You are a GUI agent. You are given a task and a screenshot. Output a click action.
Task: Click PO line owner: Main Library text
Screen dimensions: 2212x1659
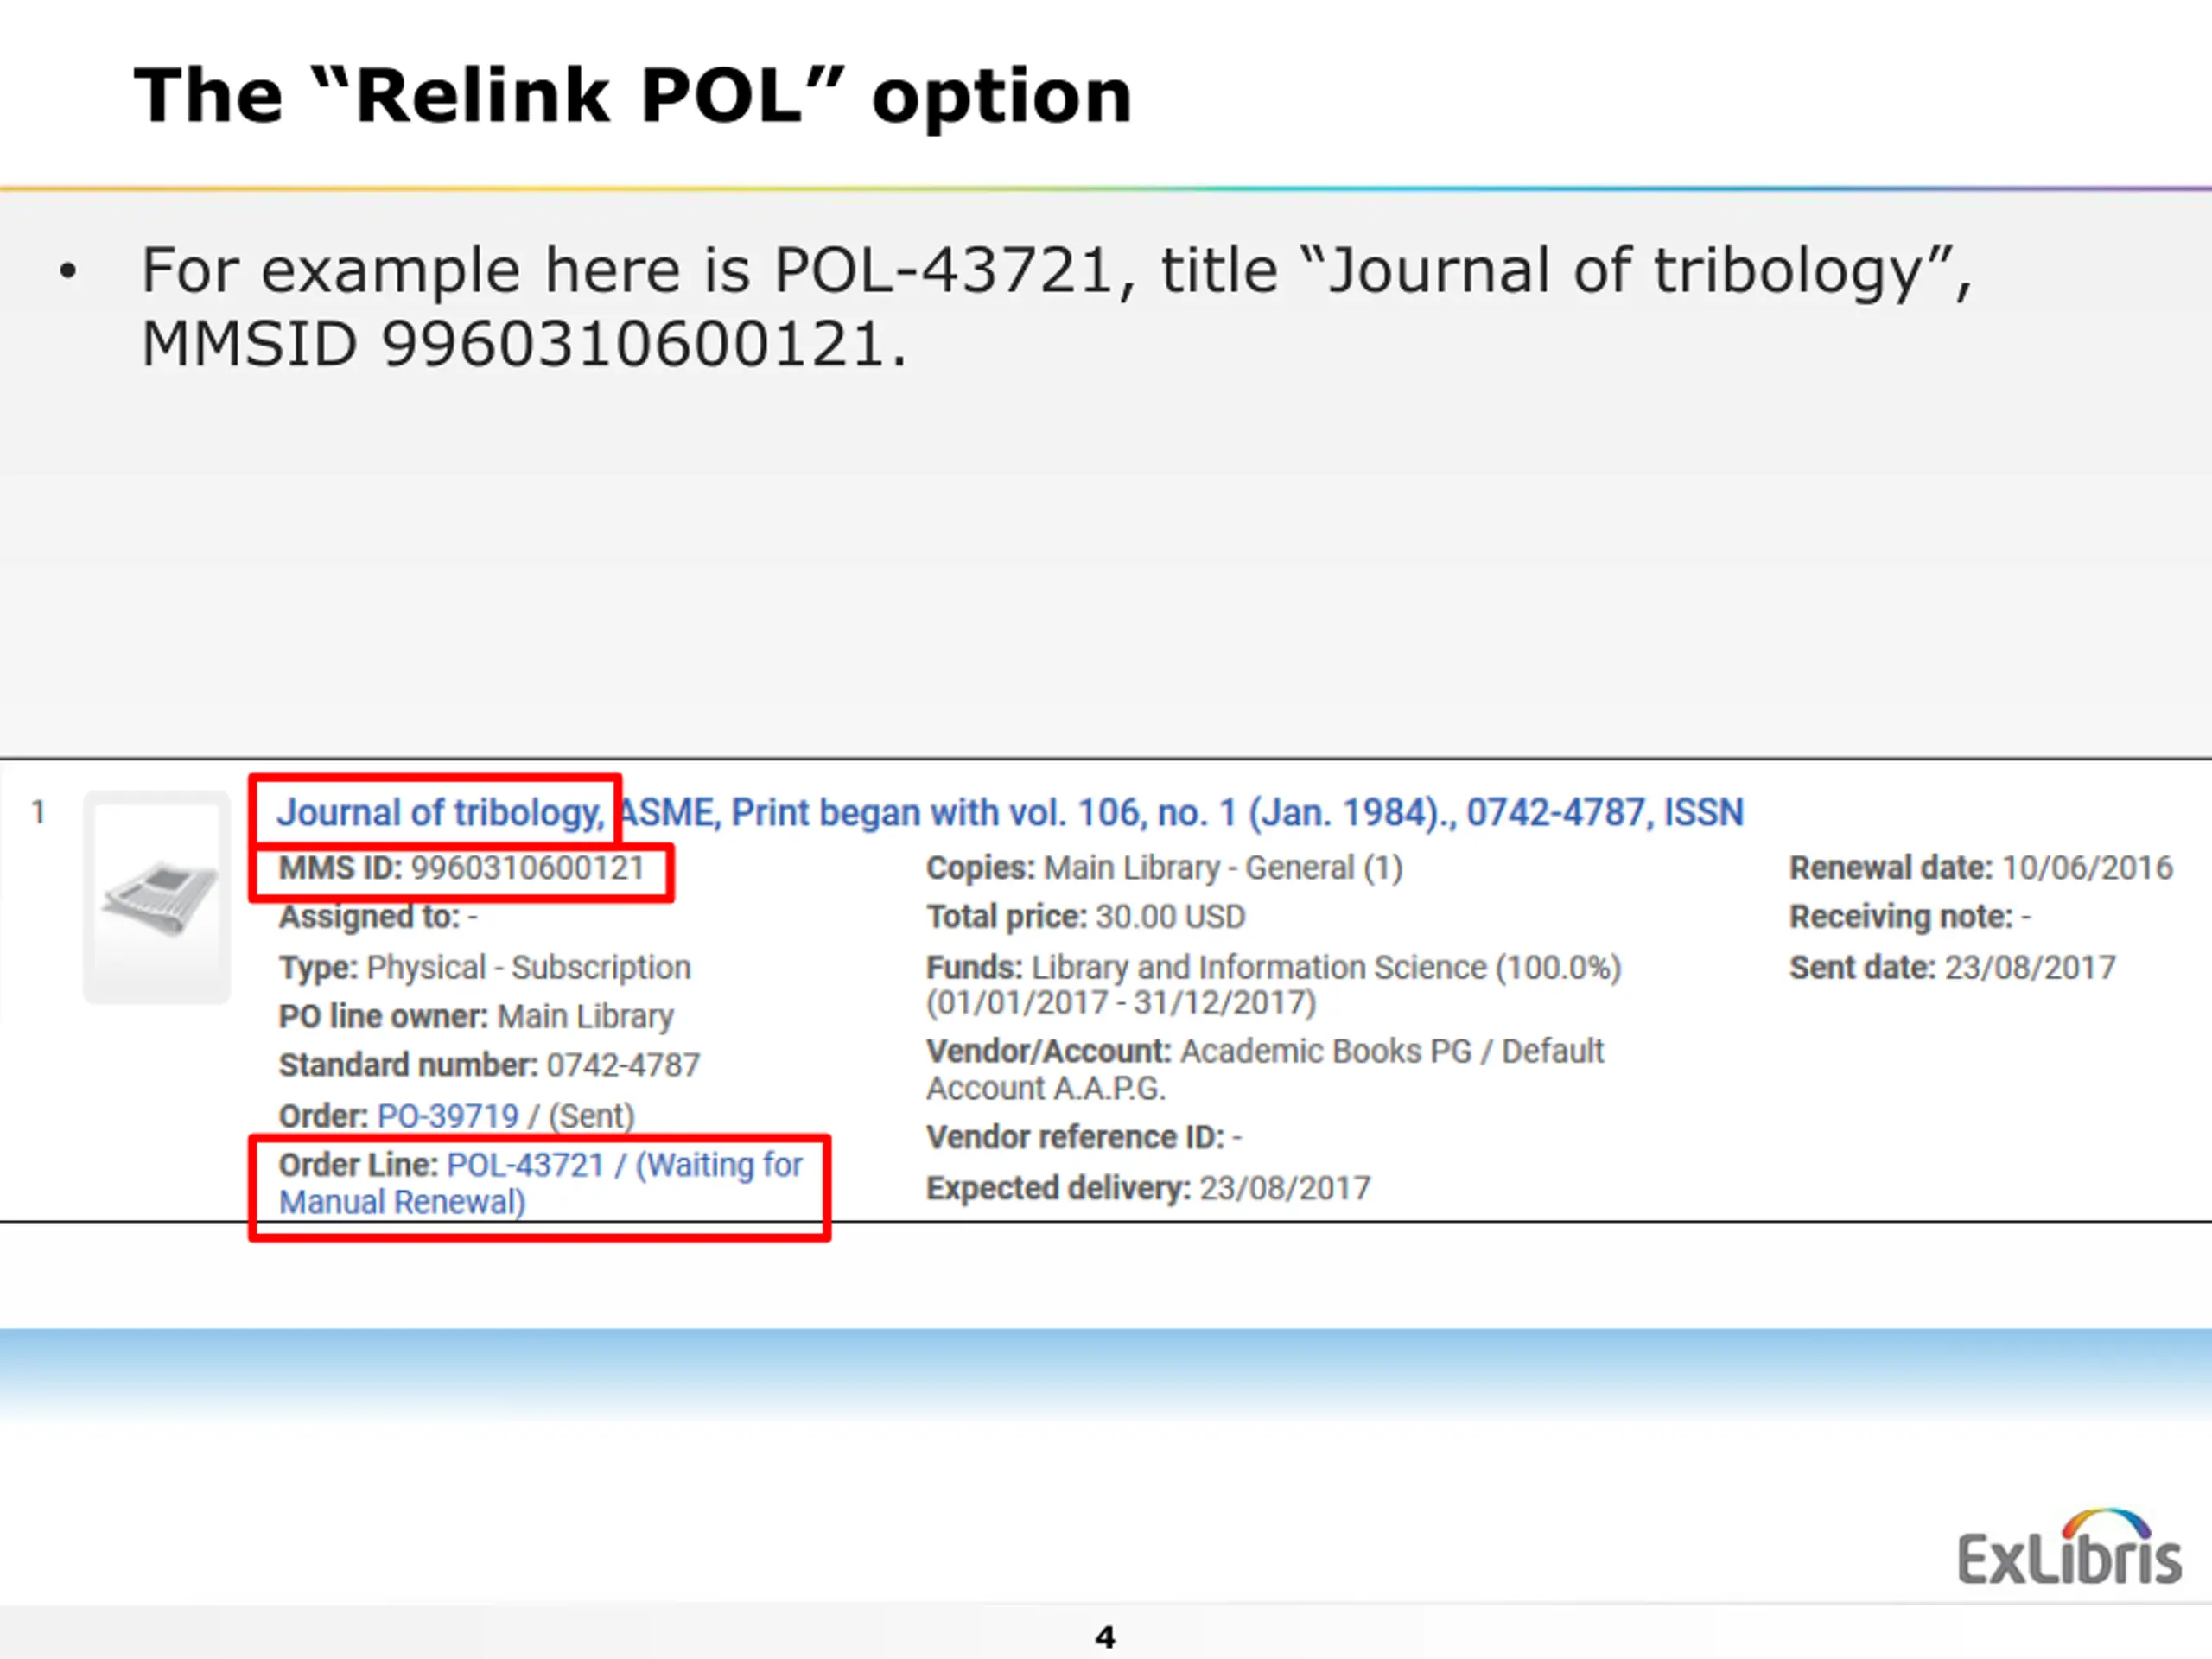pos(476,1016)
